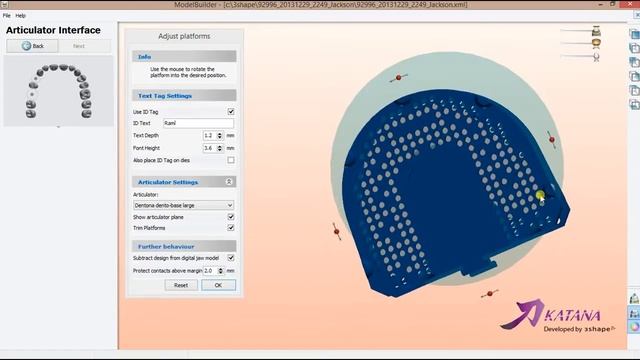Click the yellow control point on platform

pos(540,195)
